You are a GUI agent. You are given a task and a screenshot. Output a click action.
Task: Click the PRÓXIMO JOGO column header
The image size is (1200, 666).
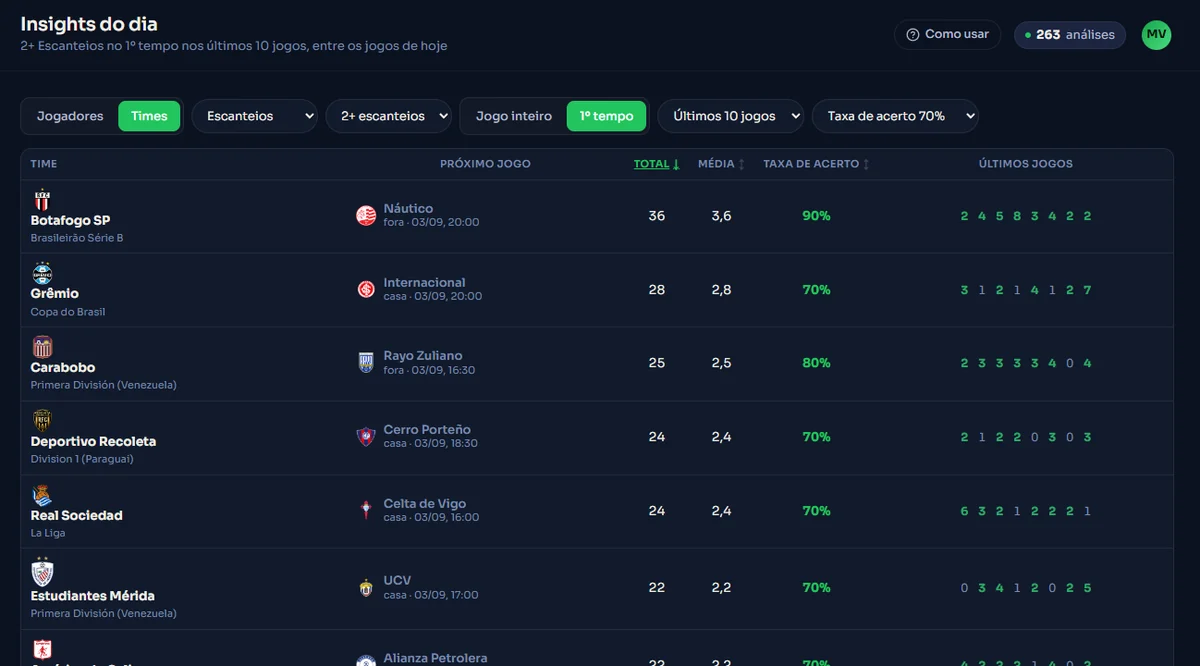click(x=485, y=164)
